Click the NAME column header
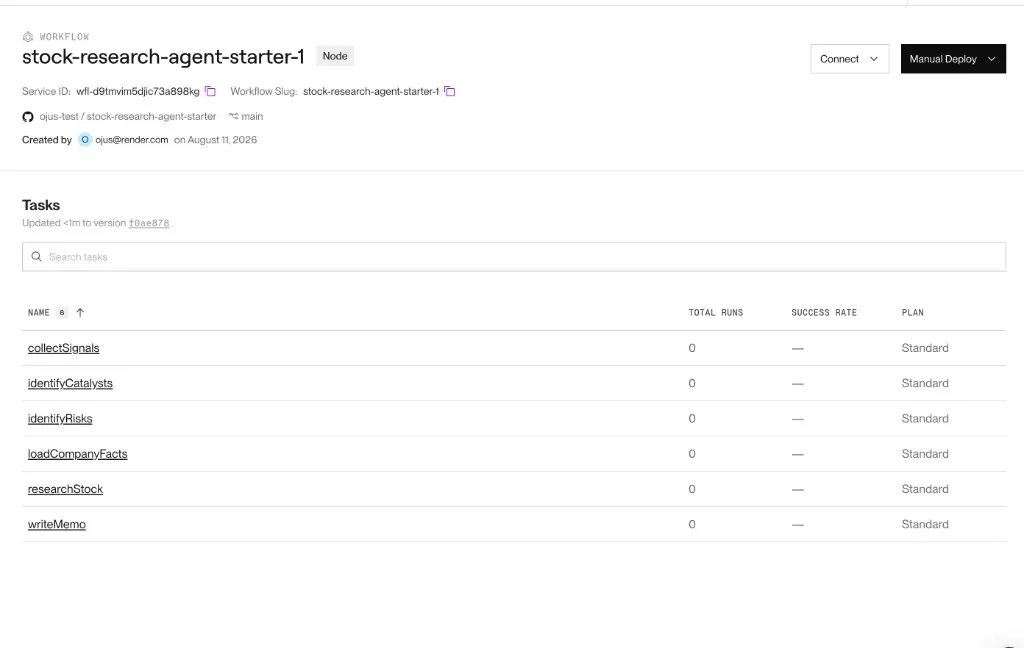 (39, 312)
